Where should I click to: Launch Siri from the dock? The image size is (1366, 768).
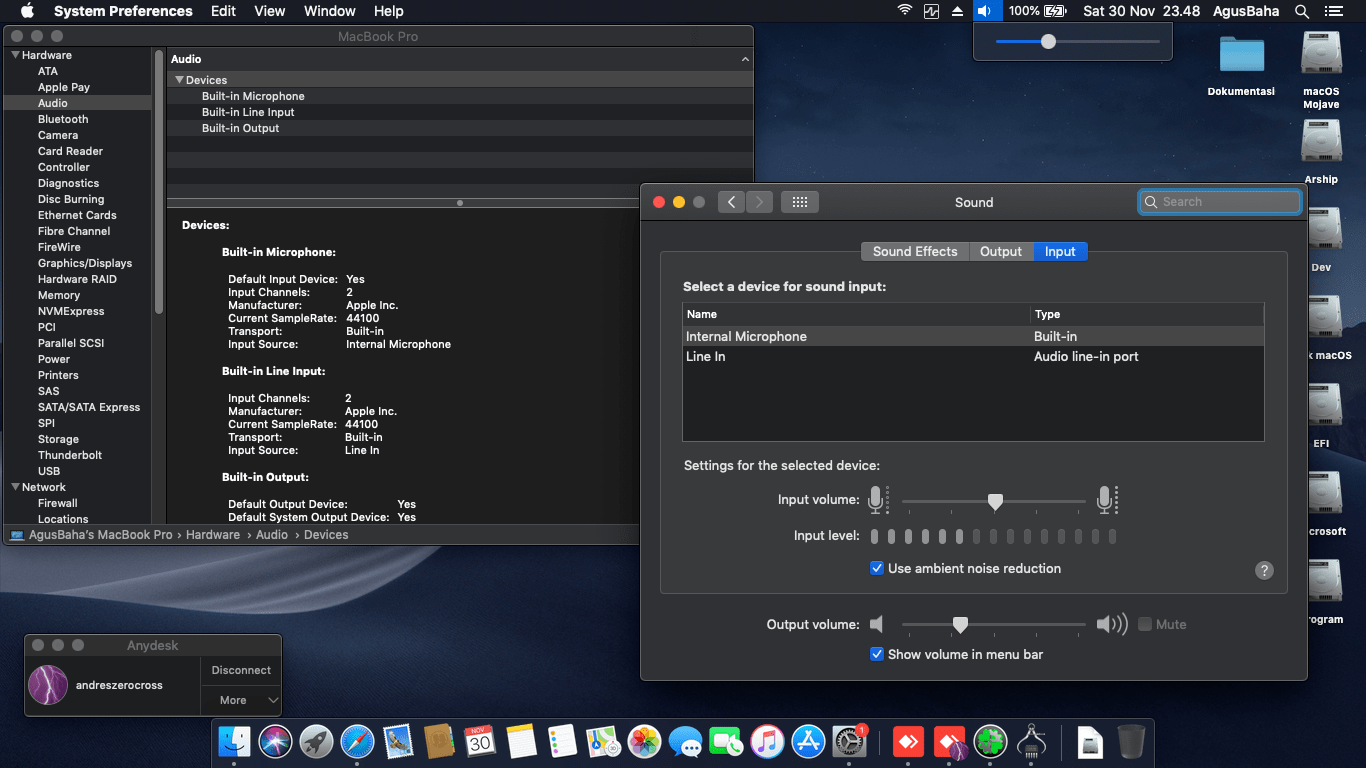(x=275, y=742)
